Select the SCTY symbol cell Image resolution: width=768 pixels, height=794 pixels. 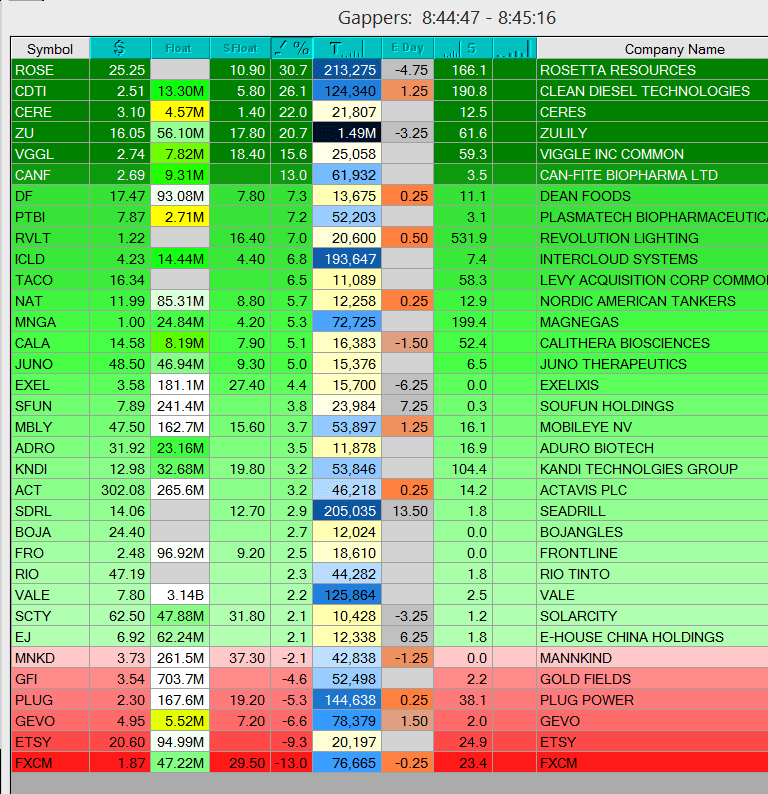[x=51, y=616]
